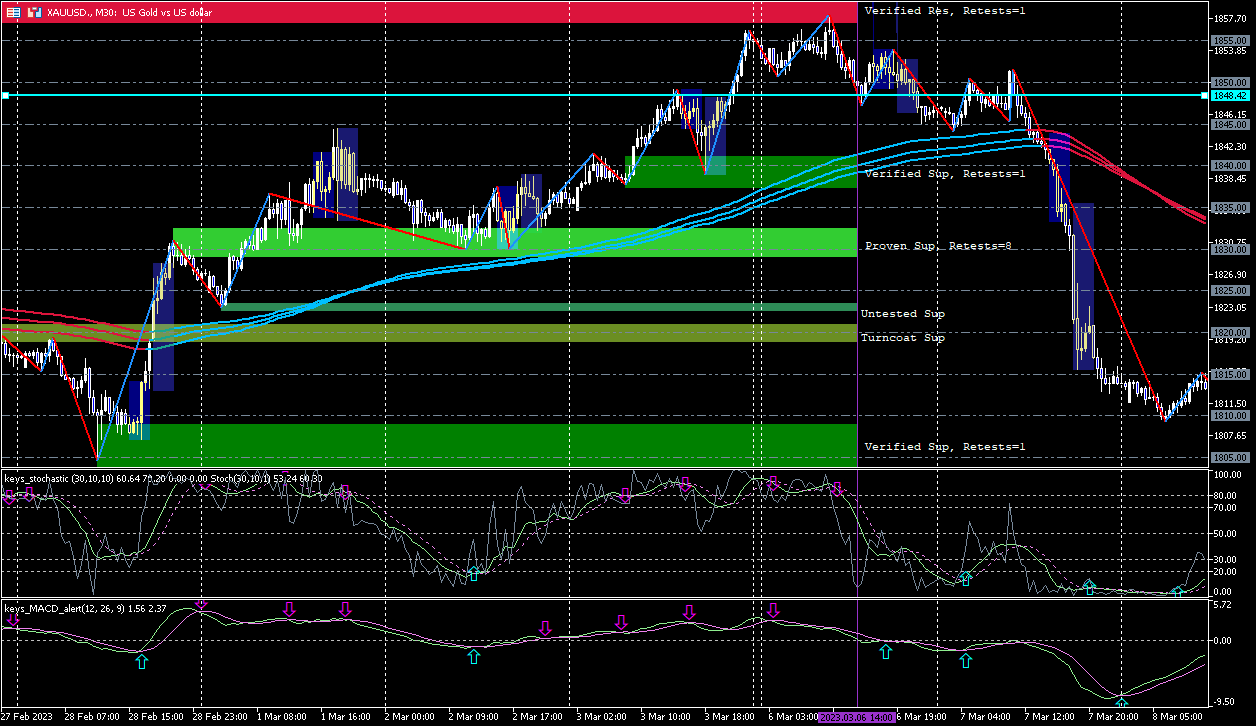
Task: Click the 3 Mar 18:00 time axis label
Action: pos(729,718)
